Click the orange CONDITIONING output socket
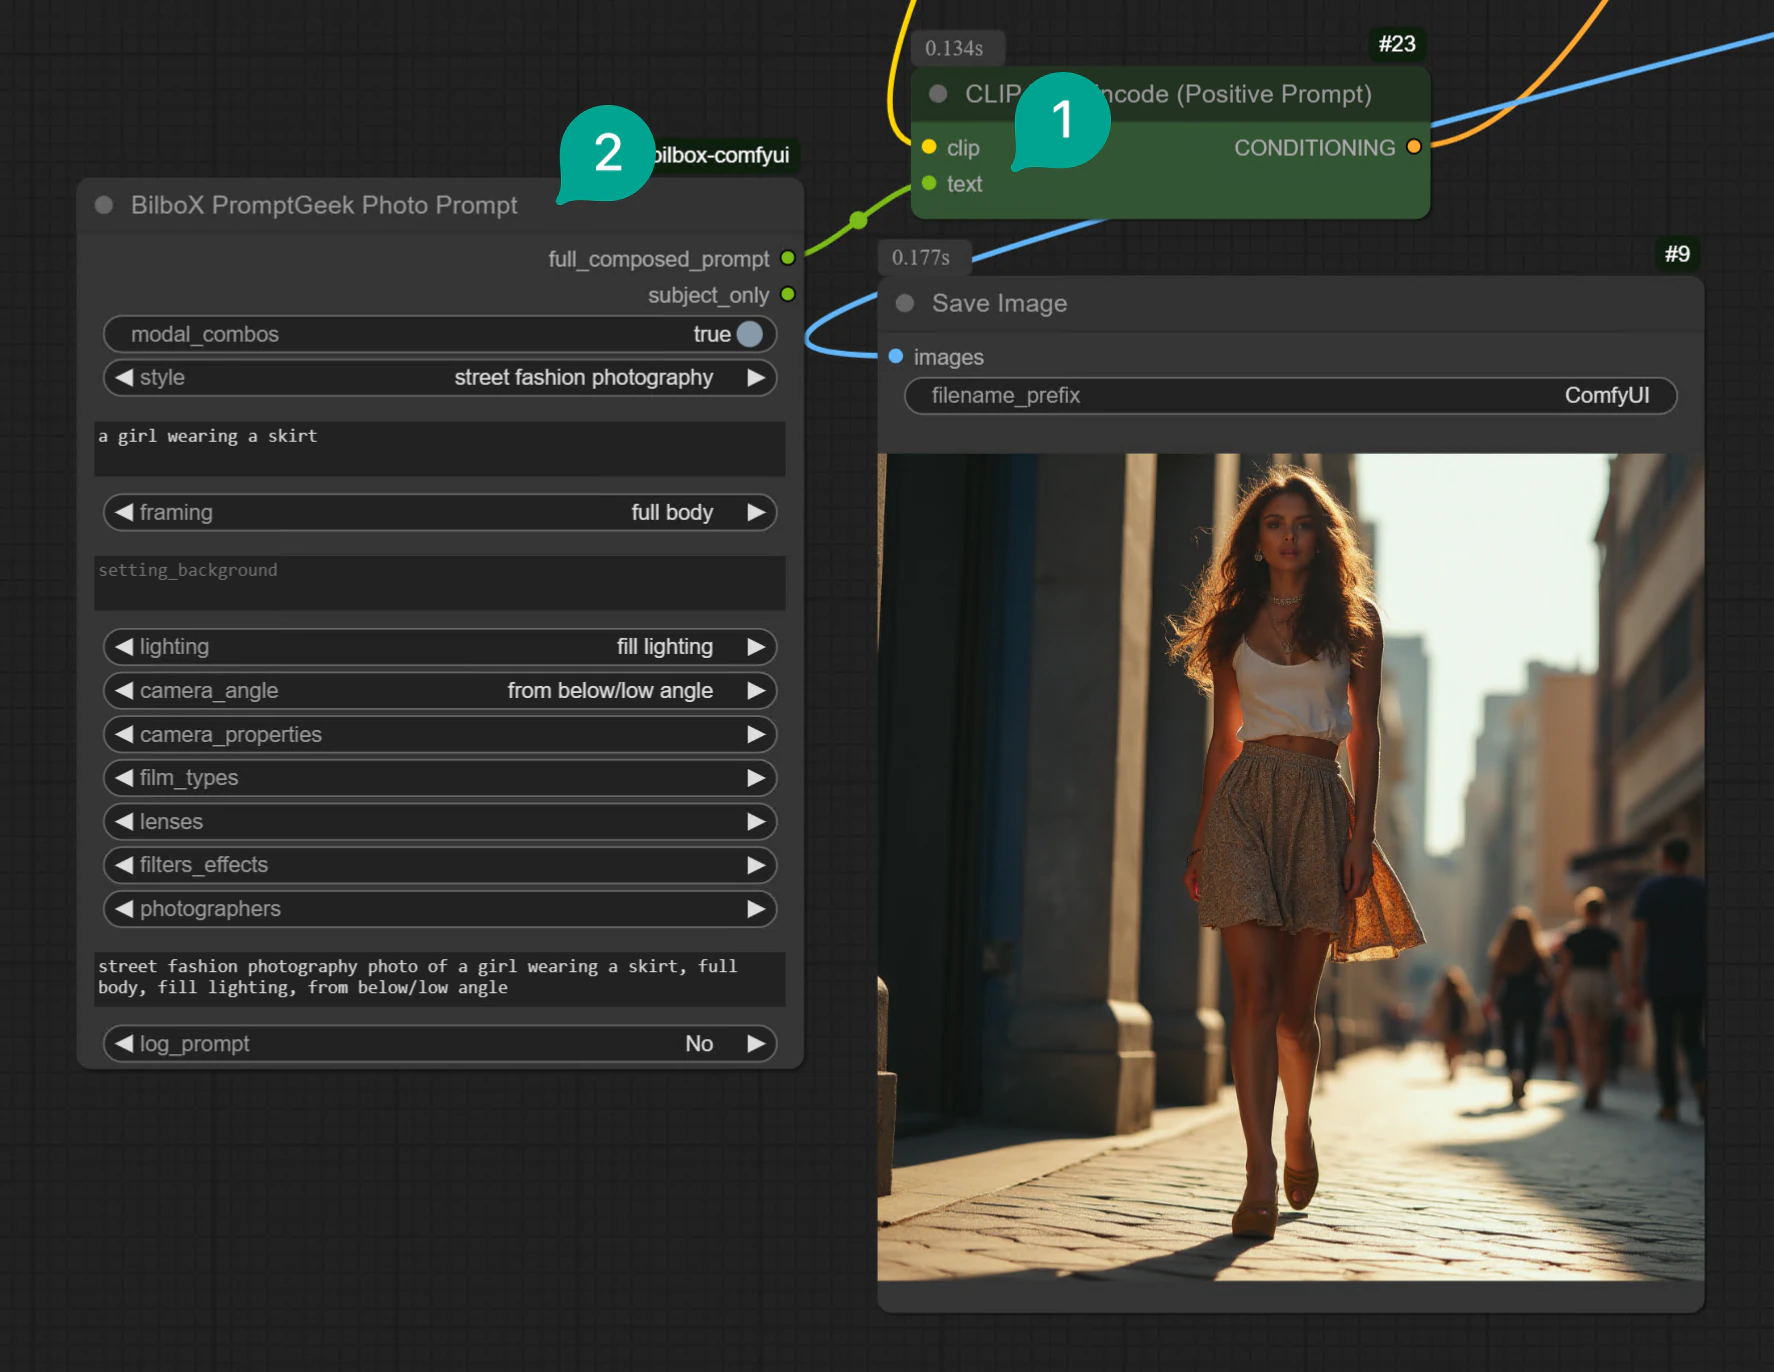The image size is (1774, 1372). tap(1414, 147)
